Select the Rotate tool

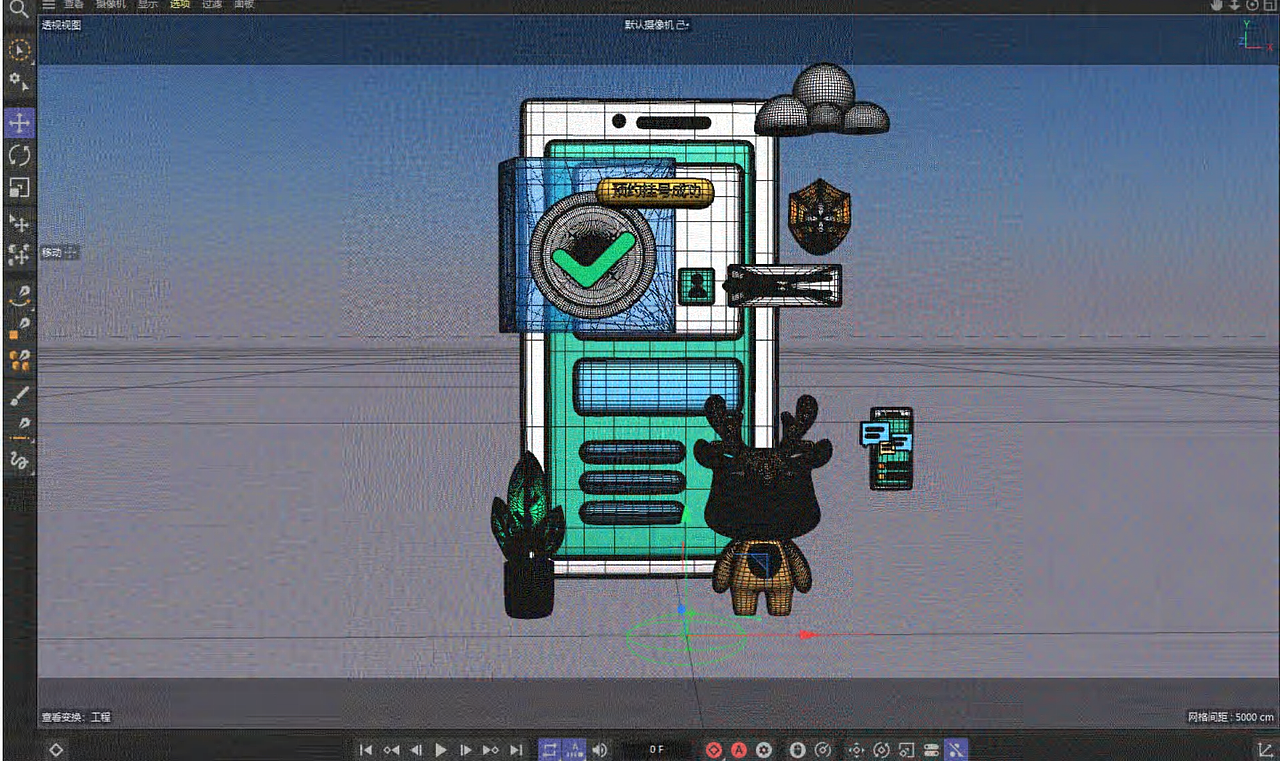(x=19, y=155)
